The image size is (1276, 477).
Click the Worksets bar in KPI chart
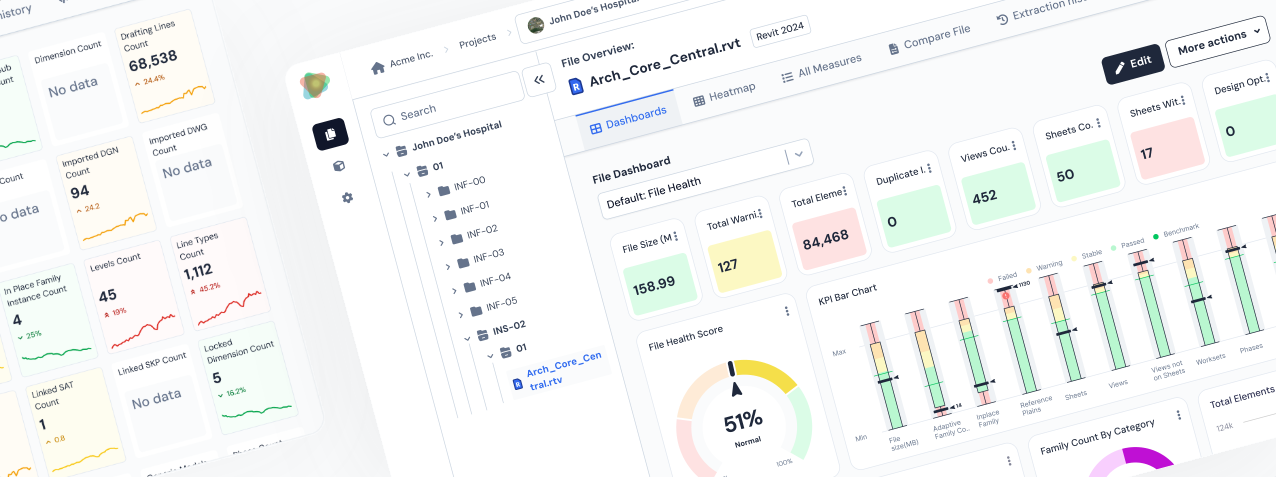coord(1195,290)
